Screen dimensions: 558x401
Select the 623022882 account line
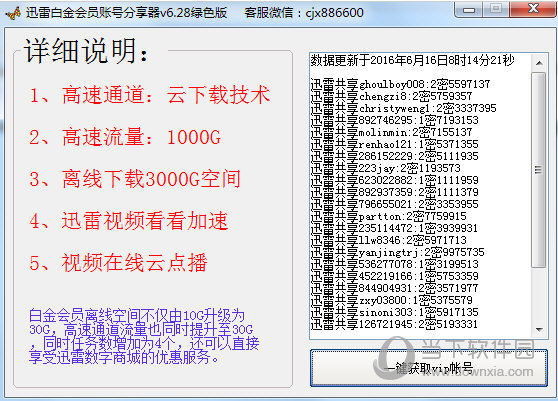[x=394, y=180]
